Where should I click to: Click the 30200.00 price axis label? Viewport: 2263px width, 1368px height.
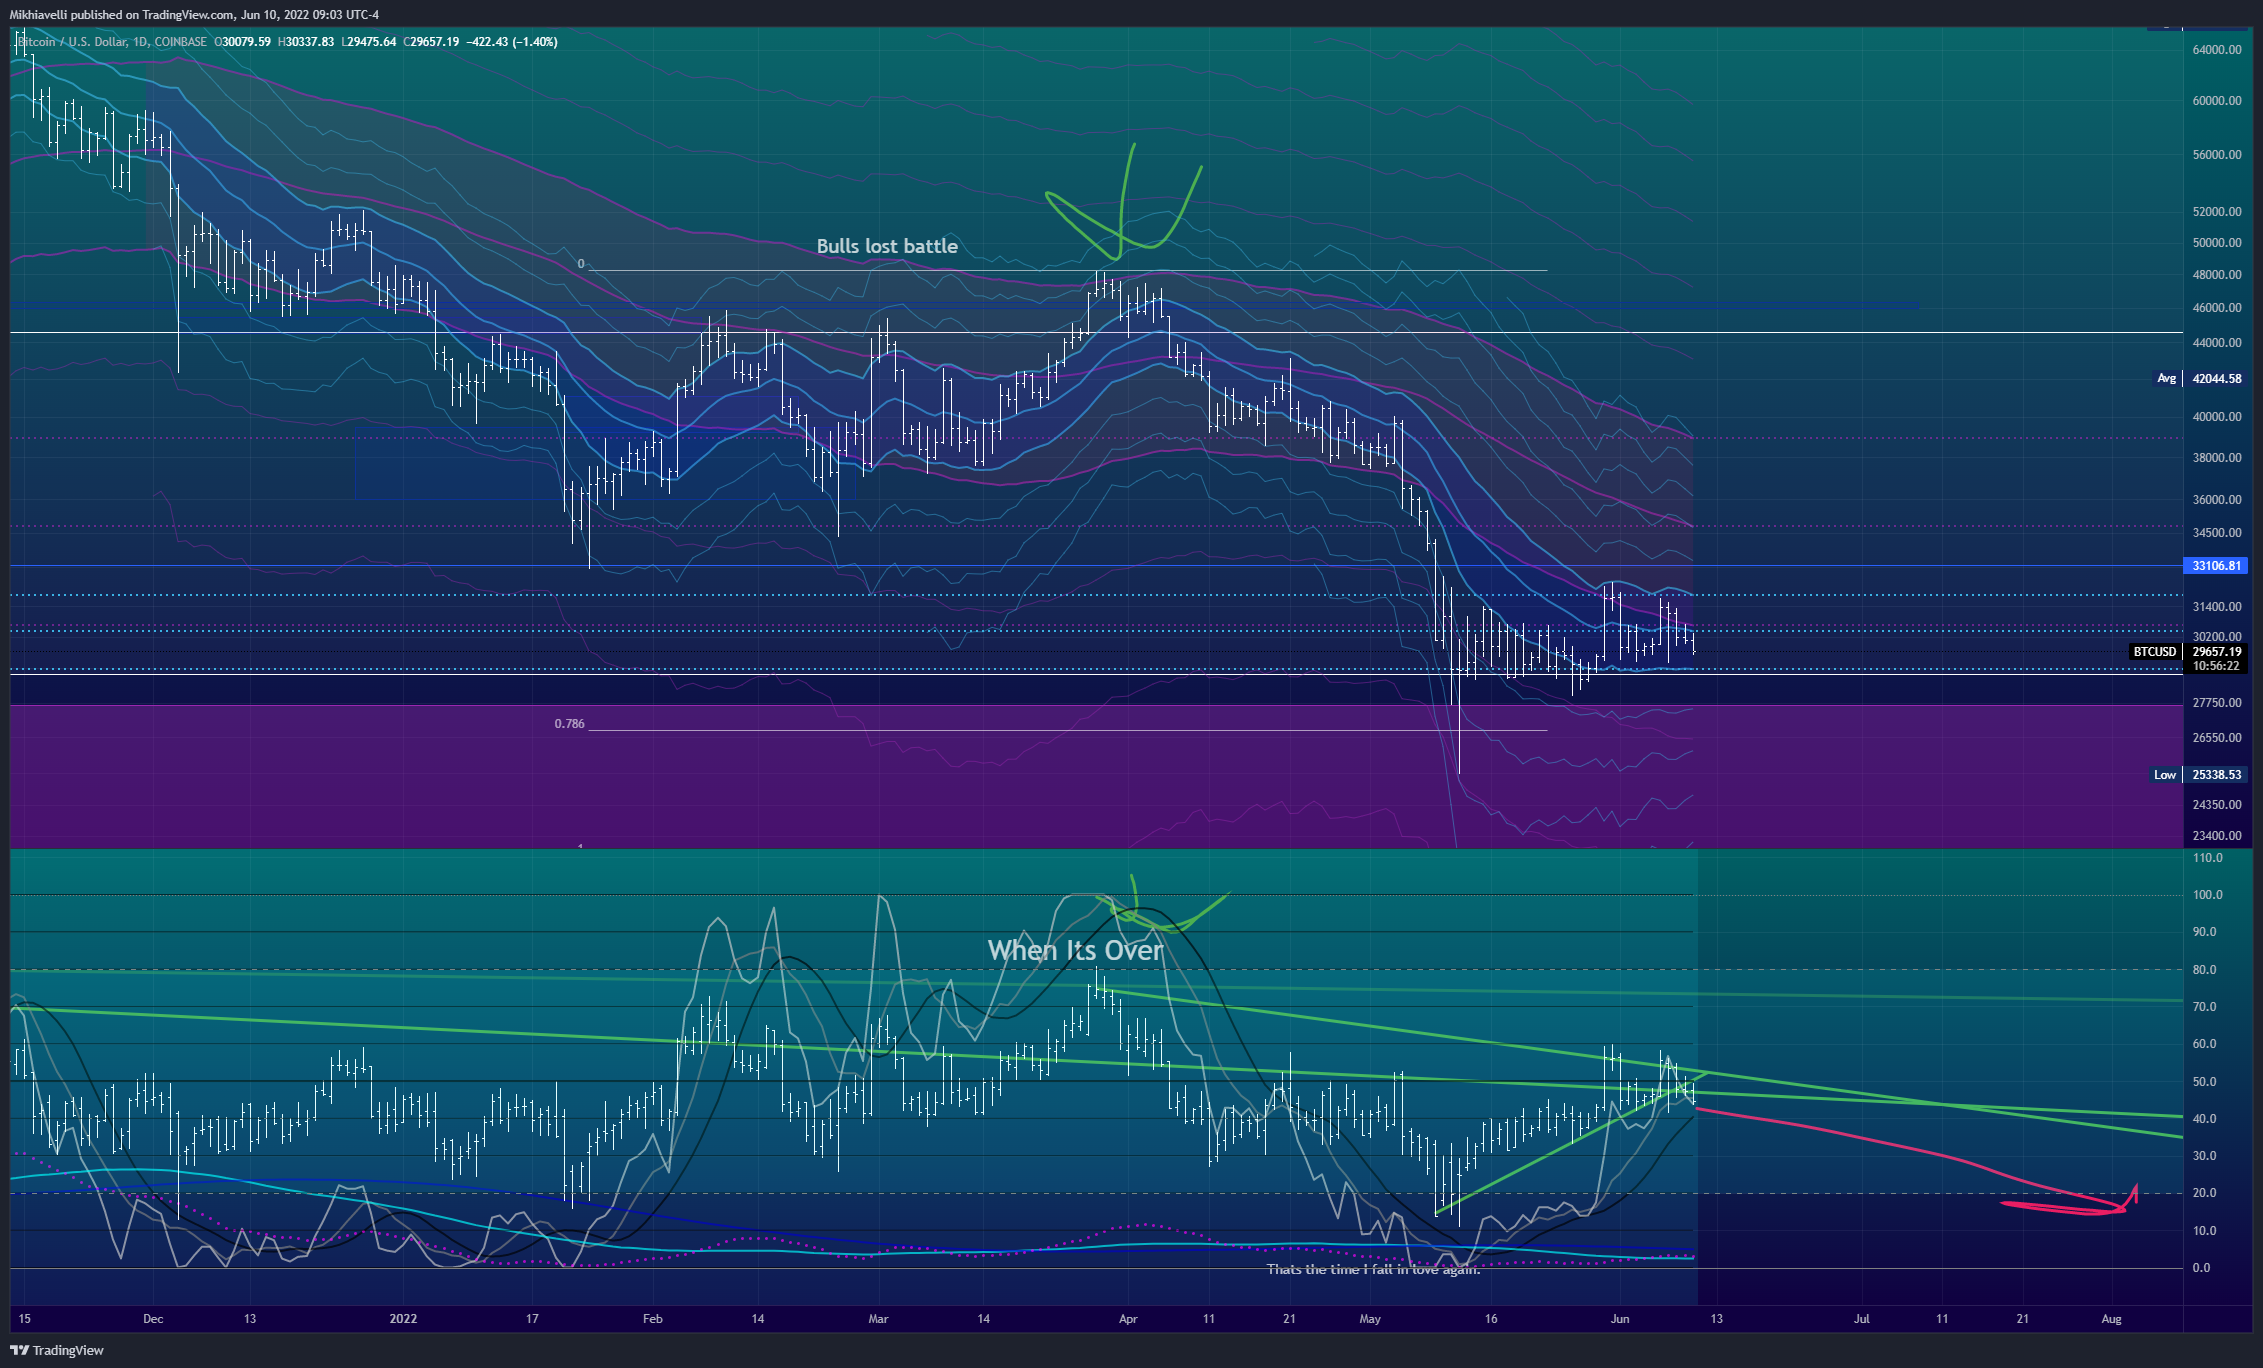pos(2216,637)
